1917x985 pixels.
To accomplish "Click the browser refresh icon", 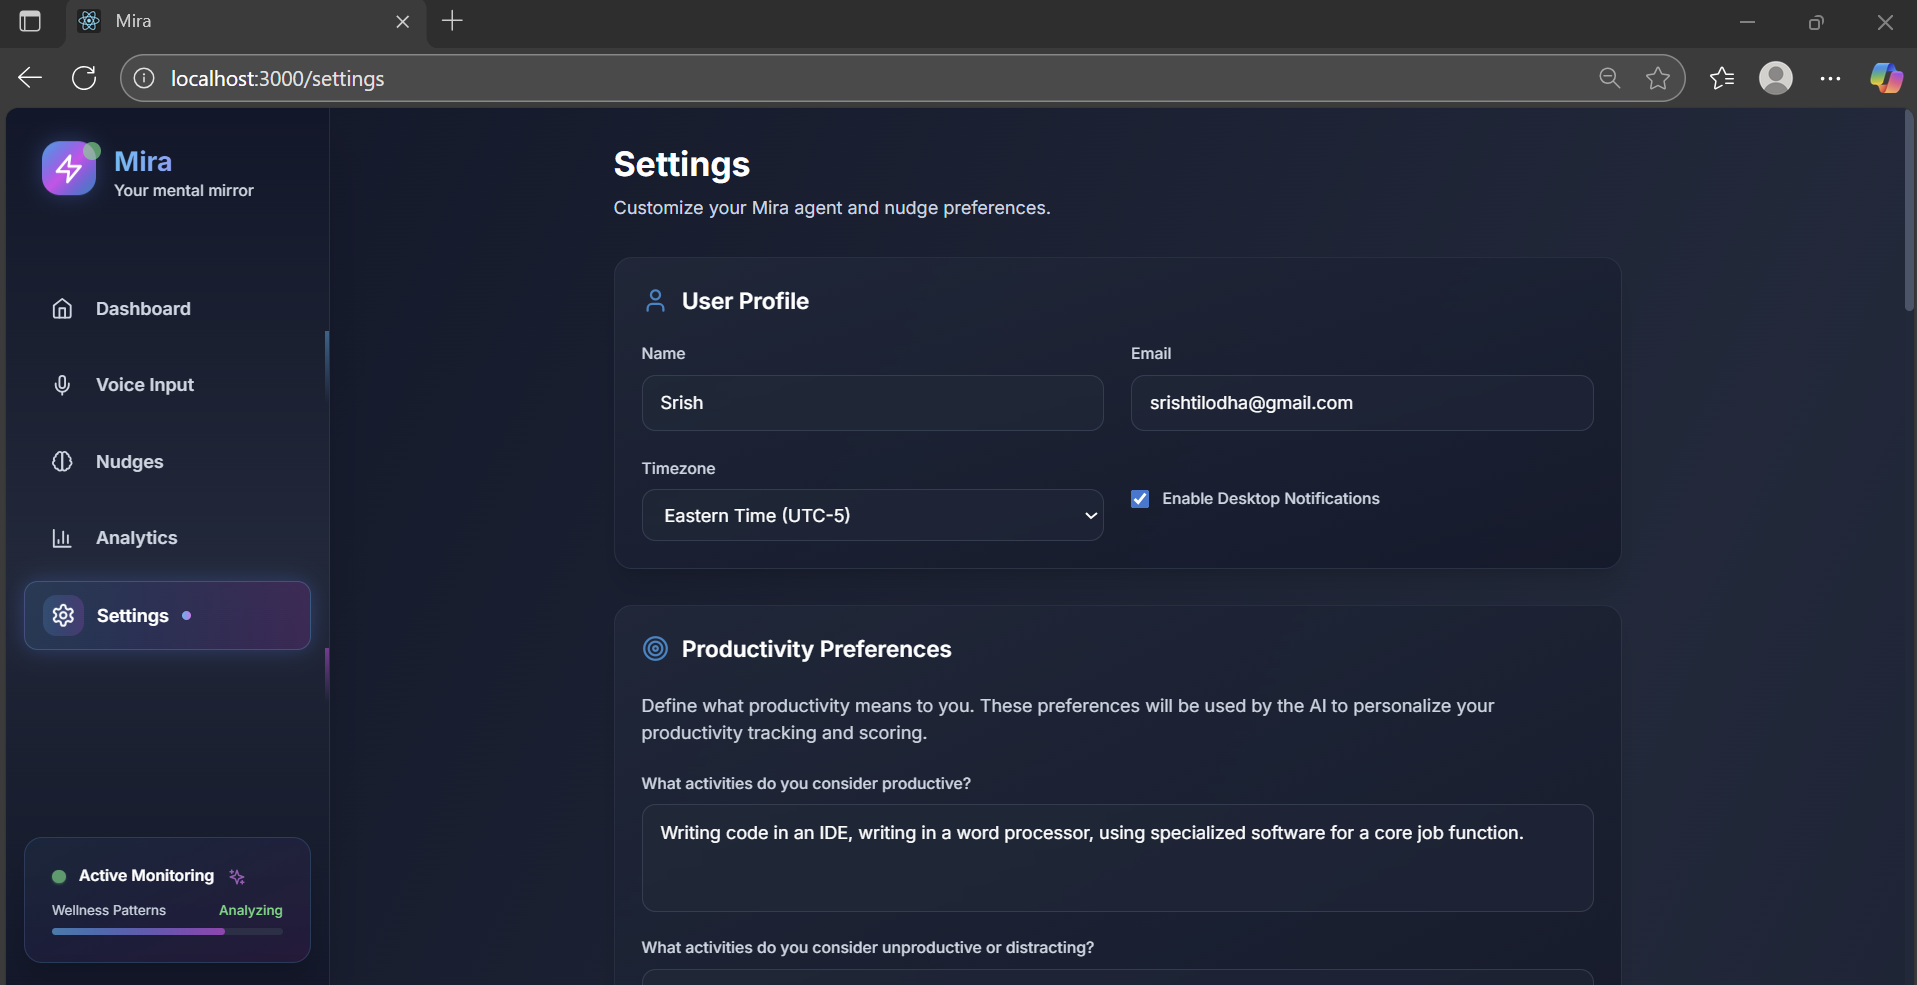I will tap(84, 78).
